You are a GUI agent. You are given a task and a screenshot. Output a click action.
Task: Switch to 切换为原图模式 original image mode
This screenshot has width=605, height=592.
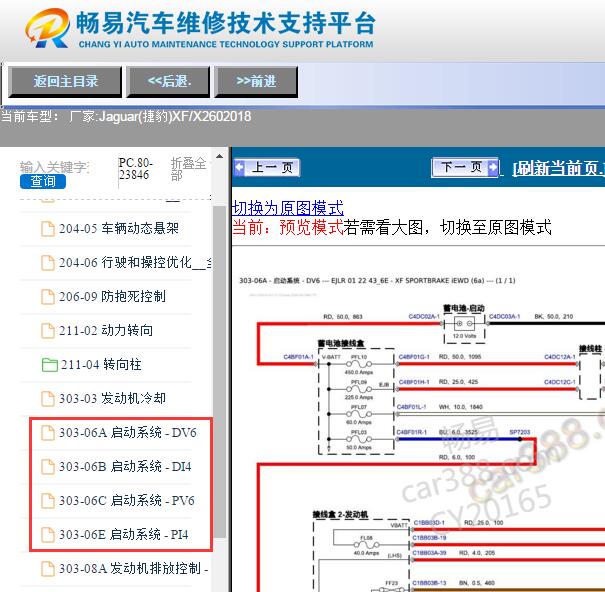(x=287, y=208)
